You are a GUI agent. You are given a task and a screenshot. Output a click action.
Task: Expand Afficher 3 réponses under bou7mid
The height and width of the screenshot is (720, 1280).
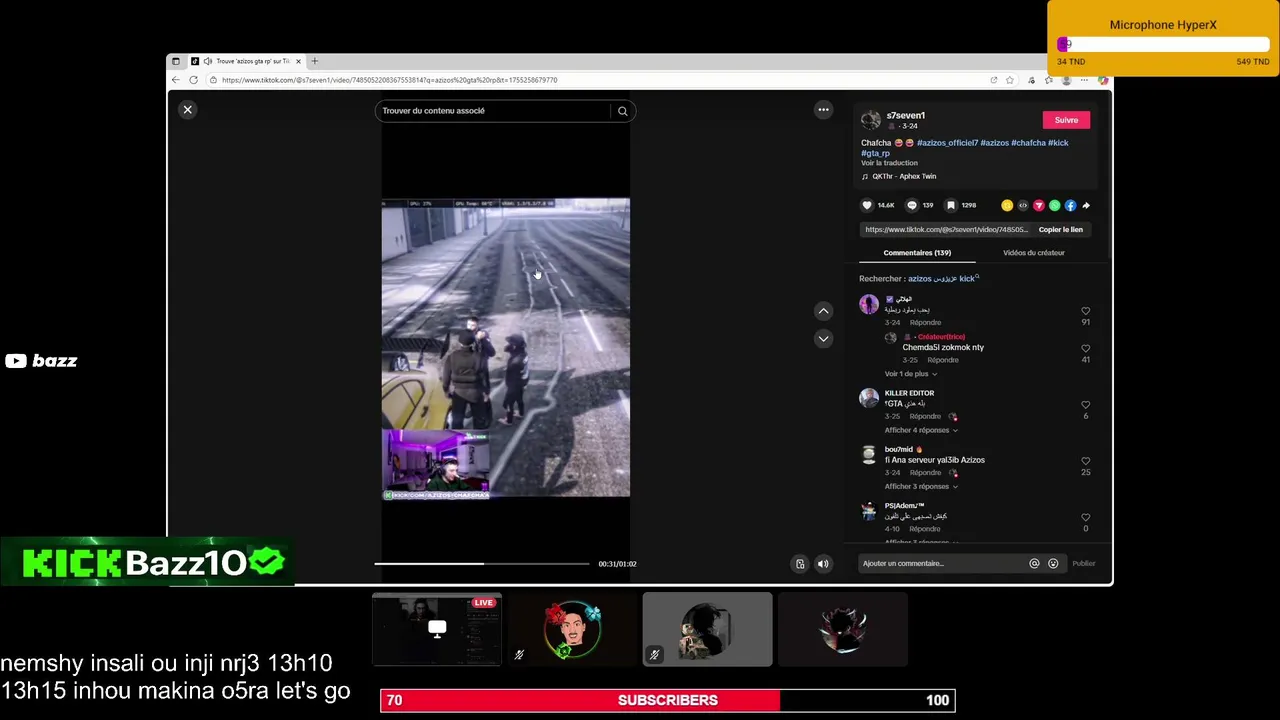921,486
